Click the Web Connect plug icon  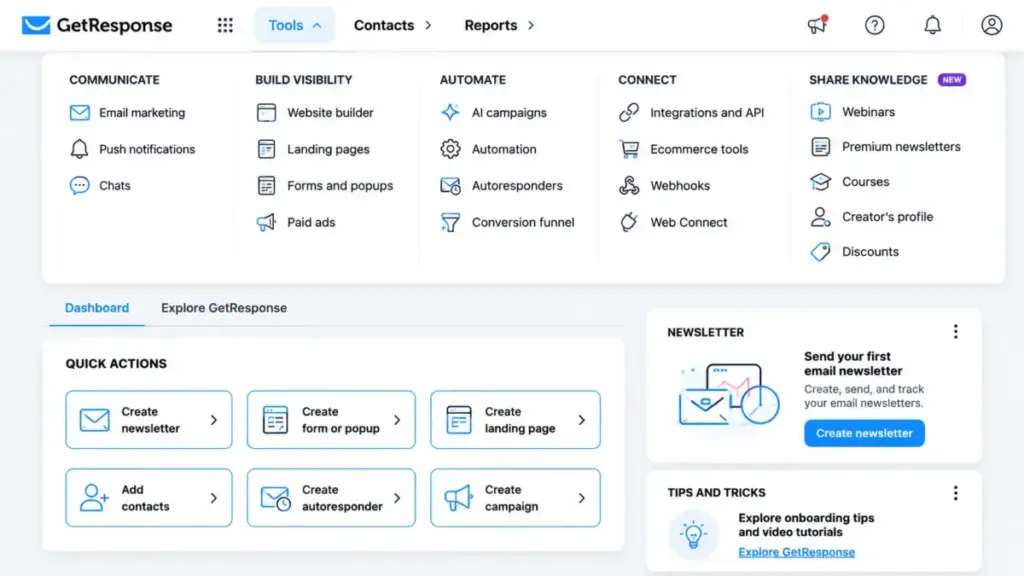pyautogui.click(x=629, y=222)
